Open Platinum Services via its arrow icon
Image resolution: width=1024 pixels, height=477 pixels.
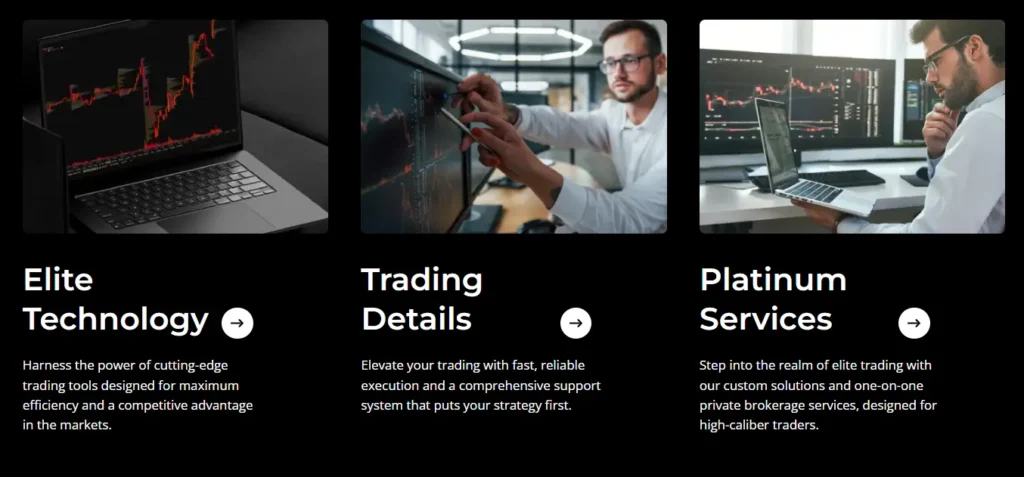[x=914, y=323]
